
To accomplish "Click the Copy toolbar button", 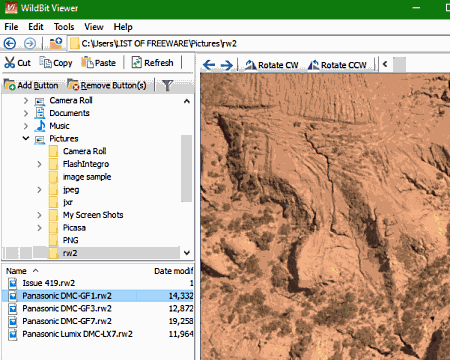I will pyautogui.click(x=56, y=63).
